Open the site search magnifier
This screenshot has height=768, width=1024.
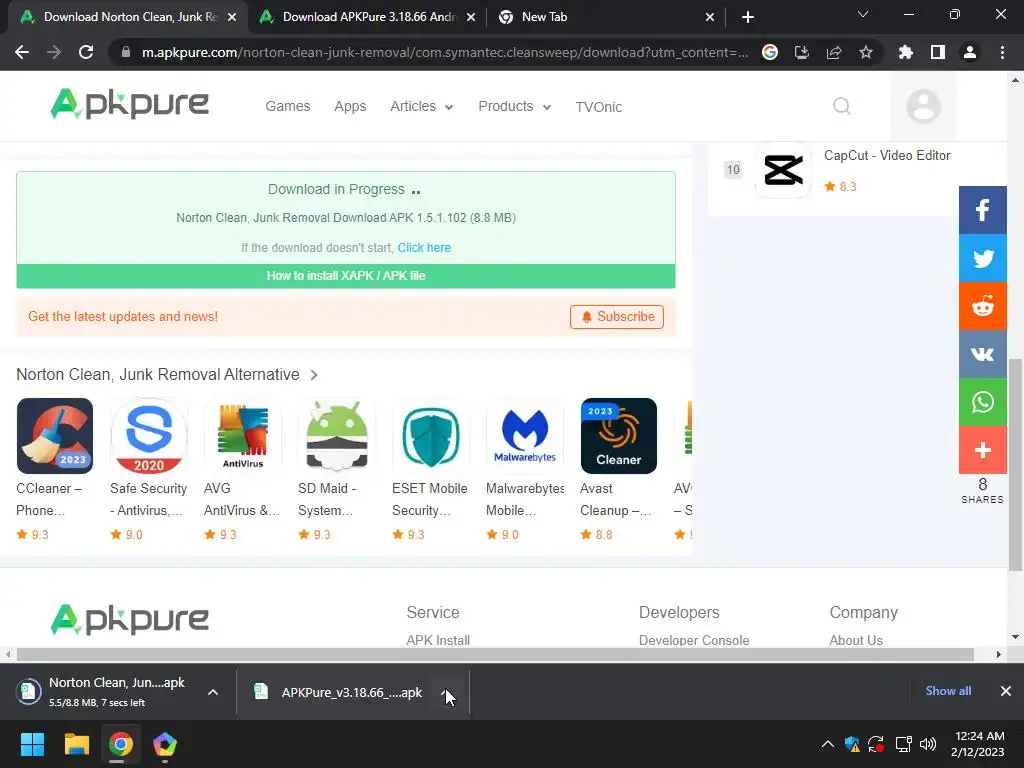[x=842, y=106]
